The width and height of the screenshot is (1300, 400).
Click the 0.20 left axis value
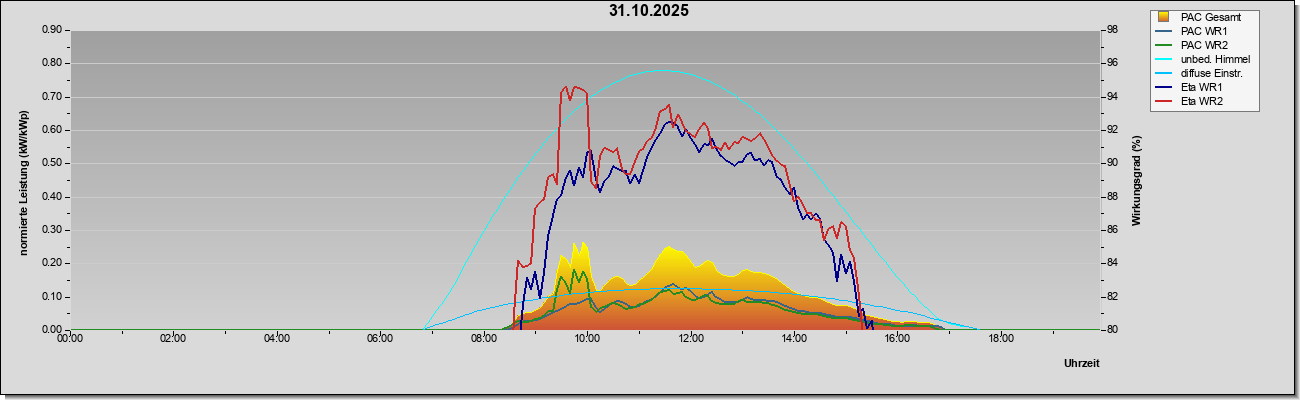[x=53, y=263]
